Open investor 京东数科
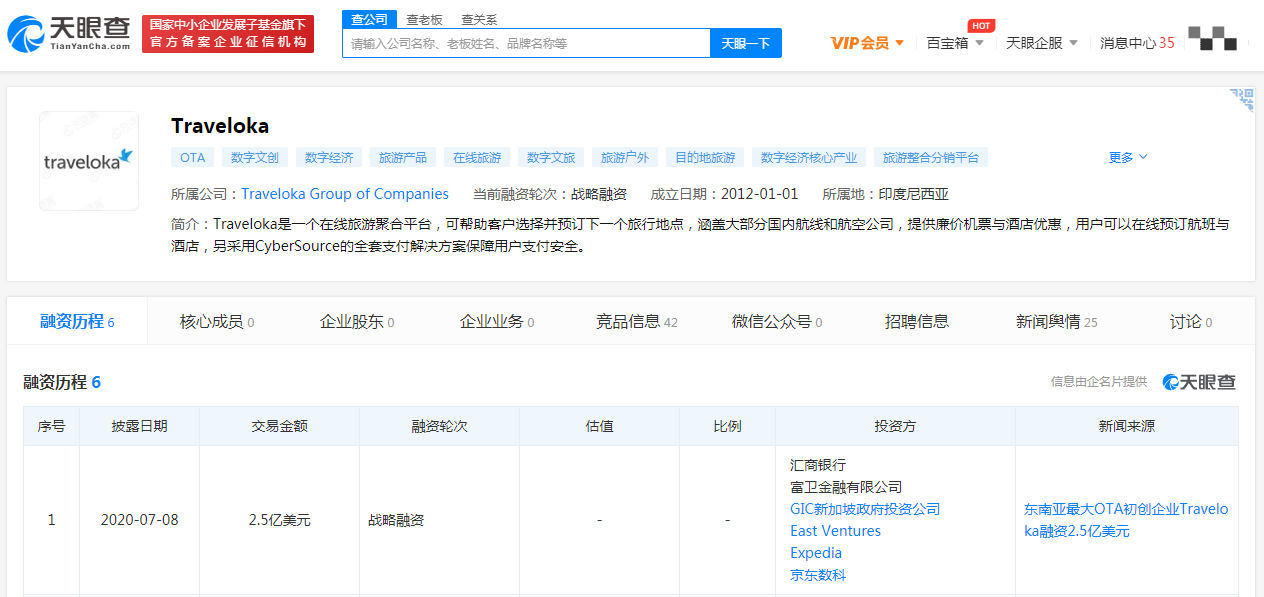Image resolution: width=1264 pixels, height=597 pixels. click(818, 575)
